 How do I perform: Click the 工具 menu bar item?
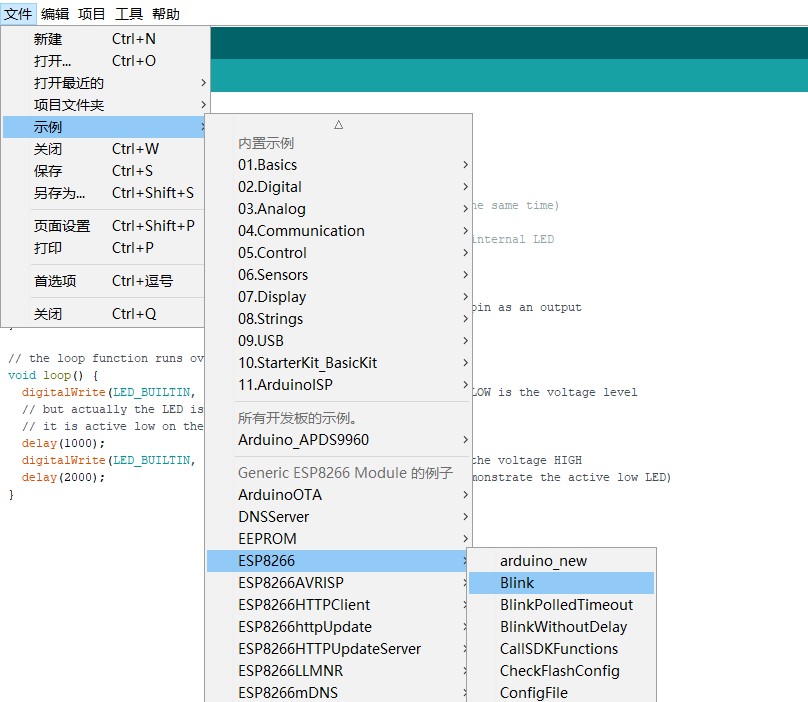pos(129,14)
